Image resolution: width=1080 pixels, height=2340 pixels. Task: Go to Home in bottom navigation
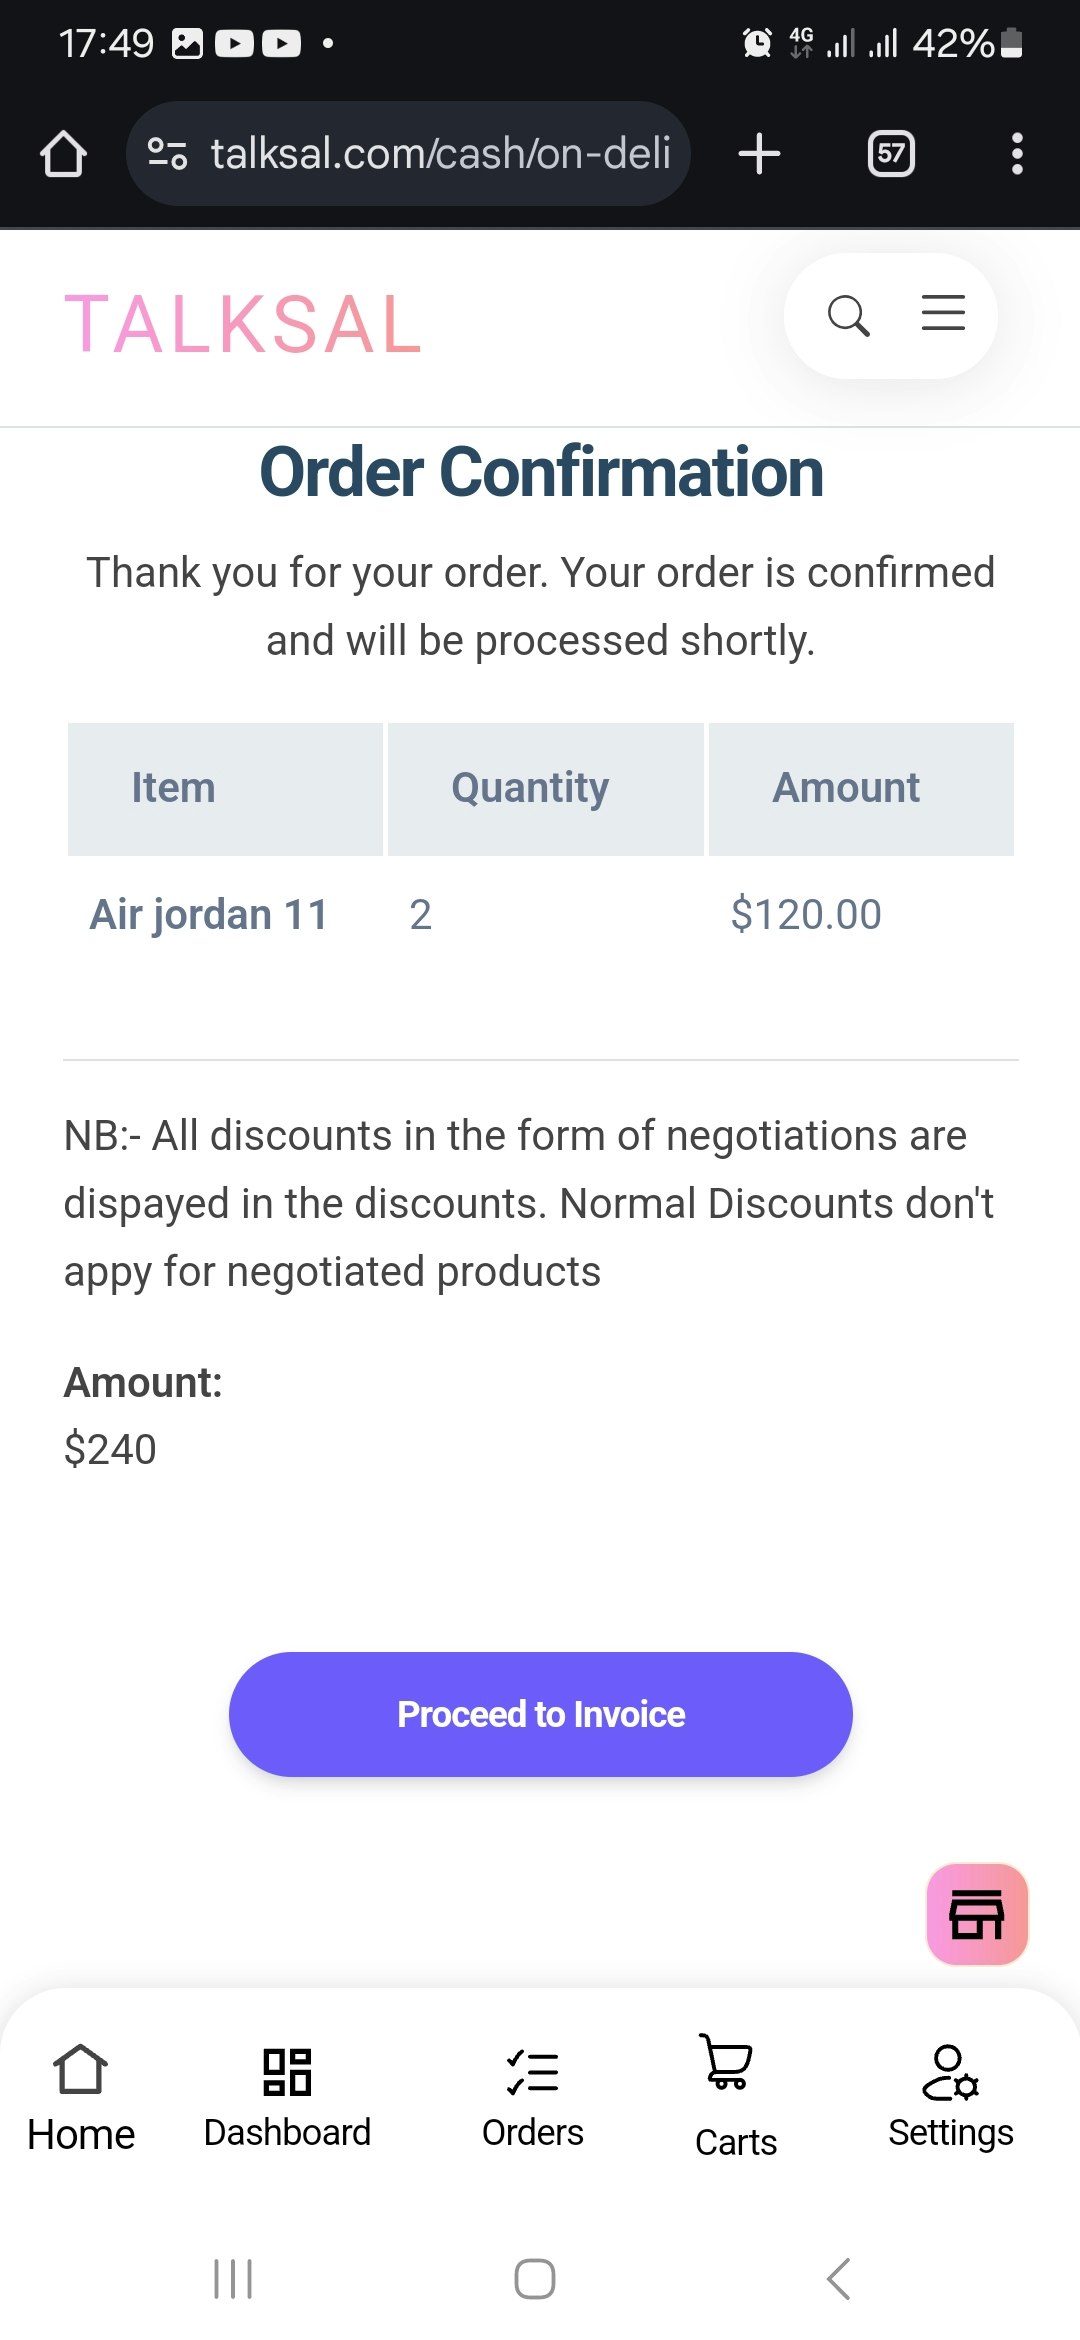[81, 2097]
